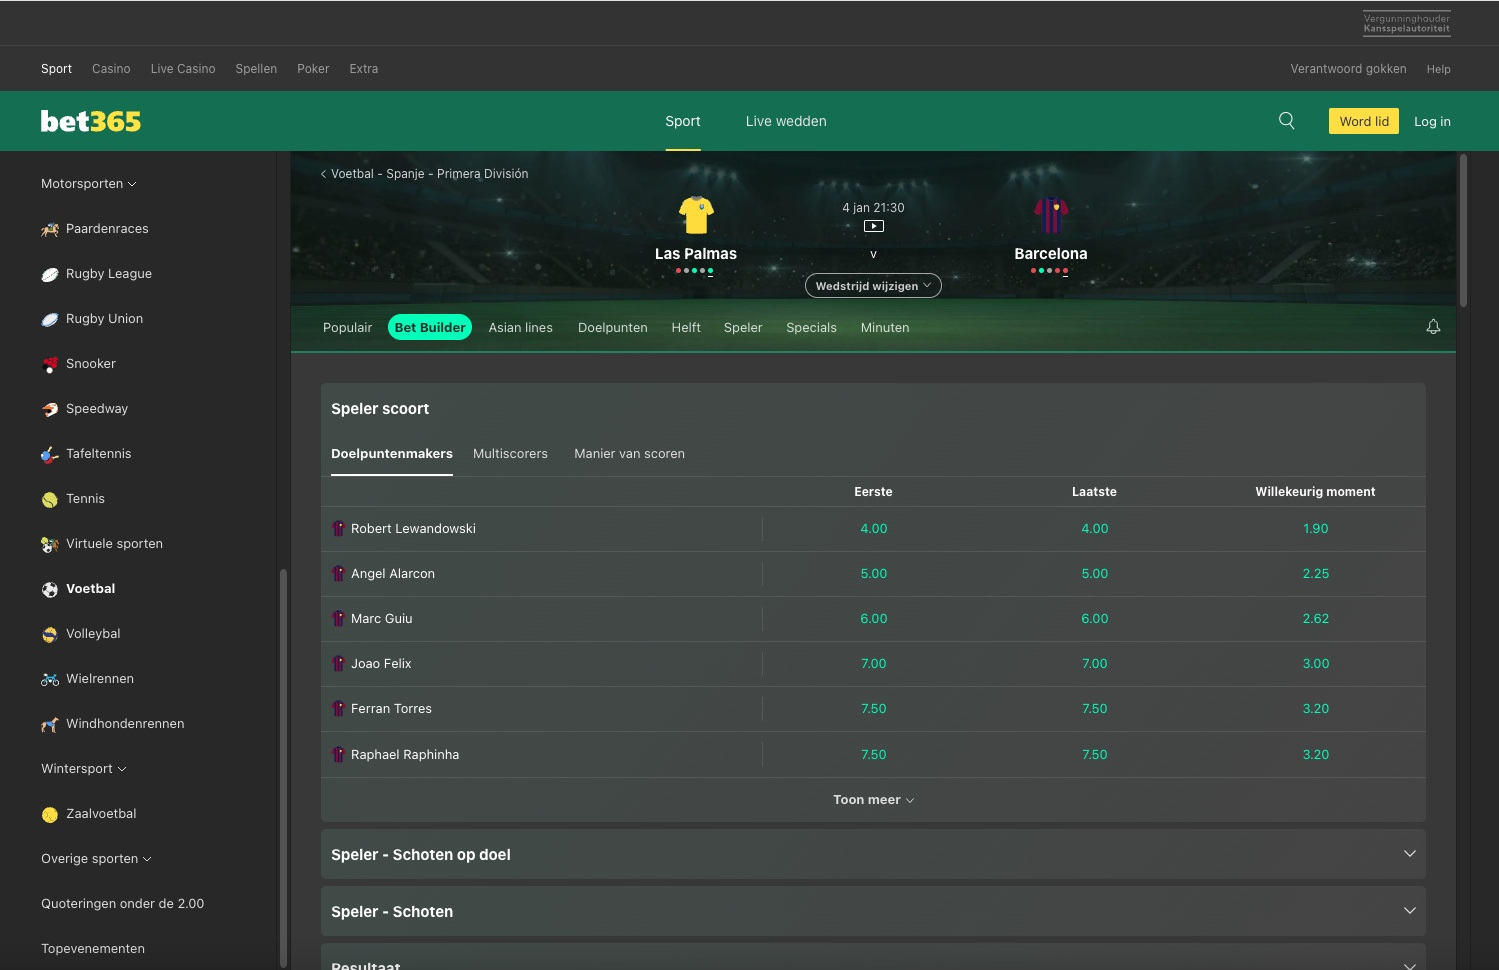Open the search magnifier icon
This screenshot has width=1499, height=970.
pos(1286,120)
